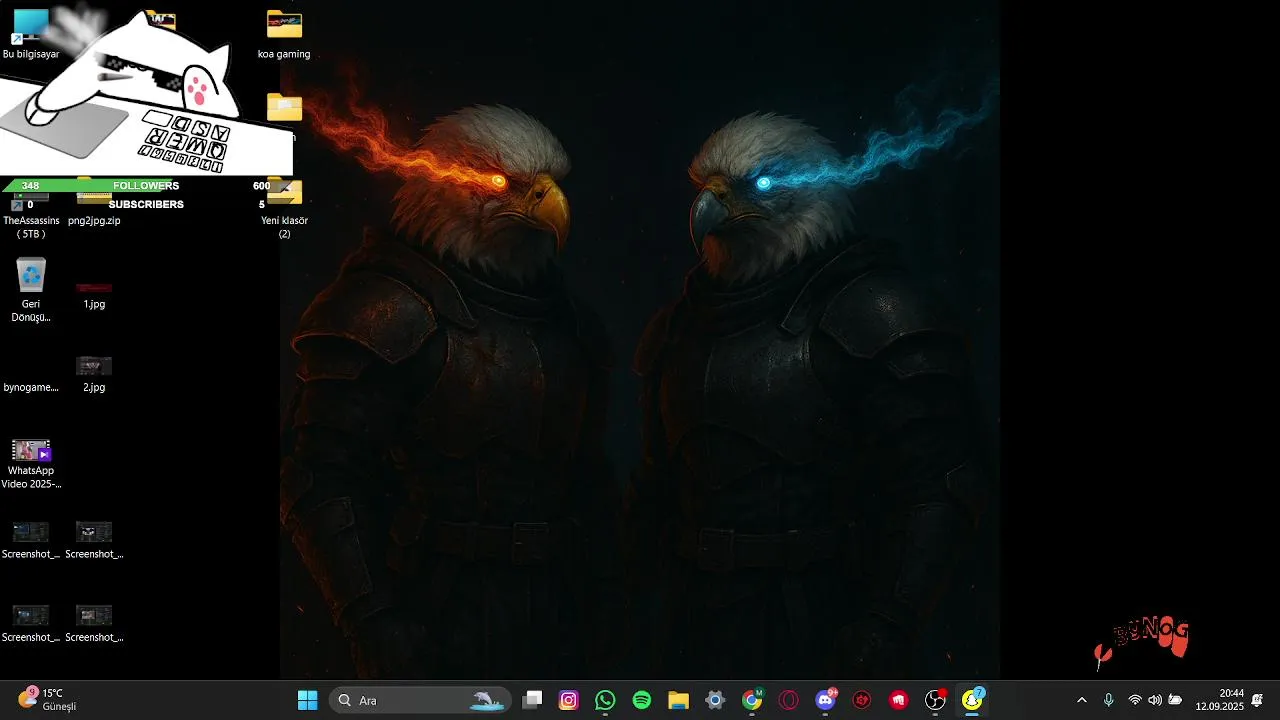Select the 2.jpg image file
This screenshot has width=1280, height=720.
tap(94, 375)
